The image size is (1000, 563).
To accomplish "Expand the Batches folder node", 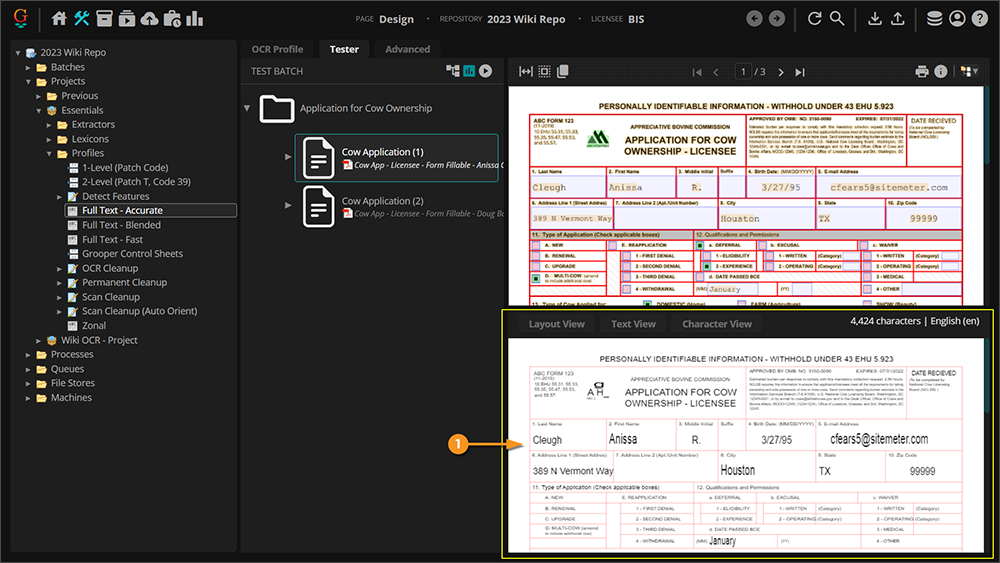I will [x=29, y=67].
